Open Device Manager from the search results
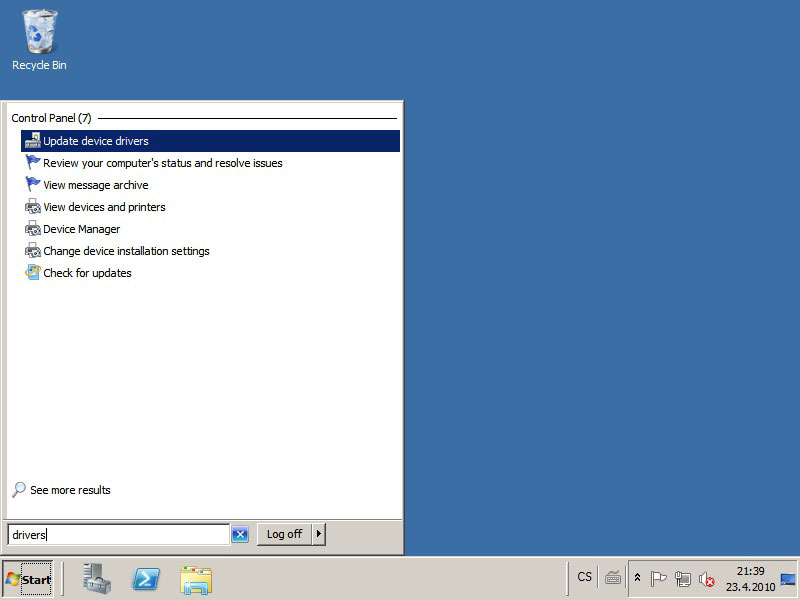Screen dimensions: 800x600 [x=81, y=229]
